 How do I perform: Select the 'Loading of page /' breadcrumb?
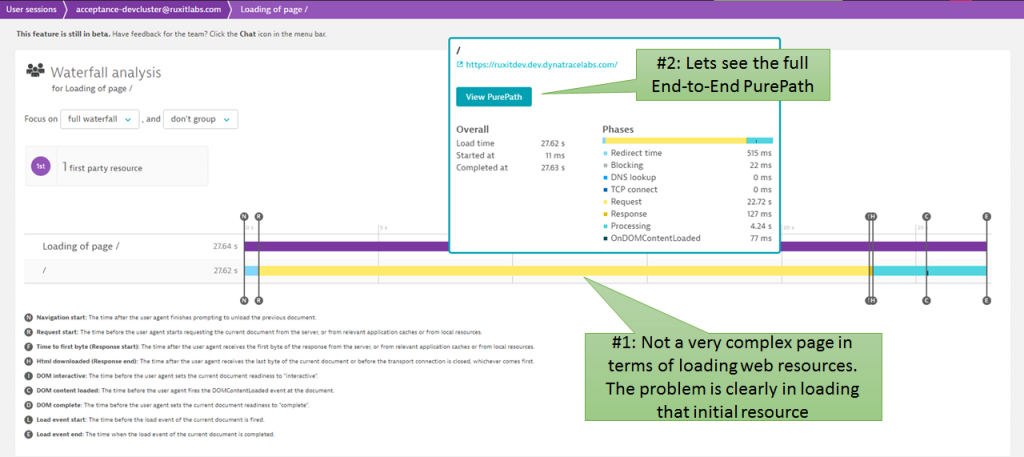pyautogui.click(x=273, y=8)
